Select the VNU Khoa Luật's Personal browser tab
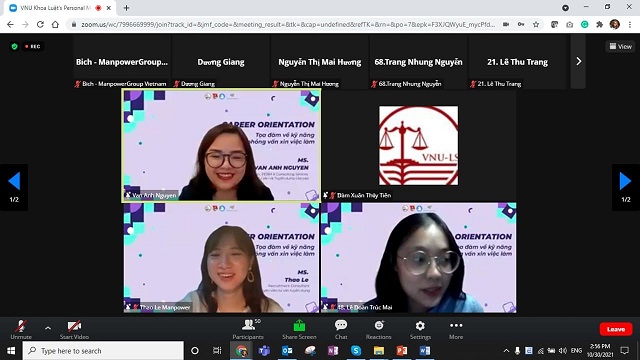 [60, 8]
